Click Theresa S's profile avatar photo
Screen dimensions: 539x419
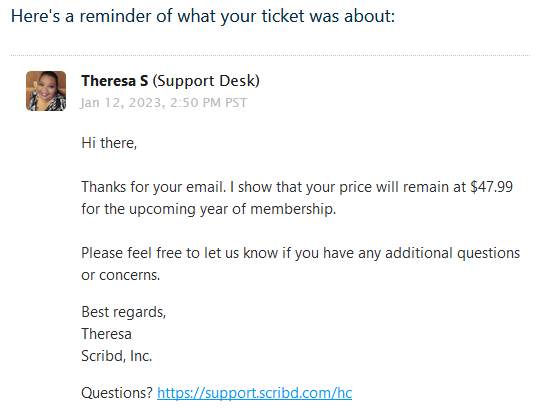click(x=46, y=91)
